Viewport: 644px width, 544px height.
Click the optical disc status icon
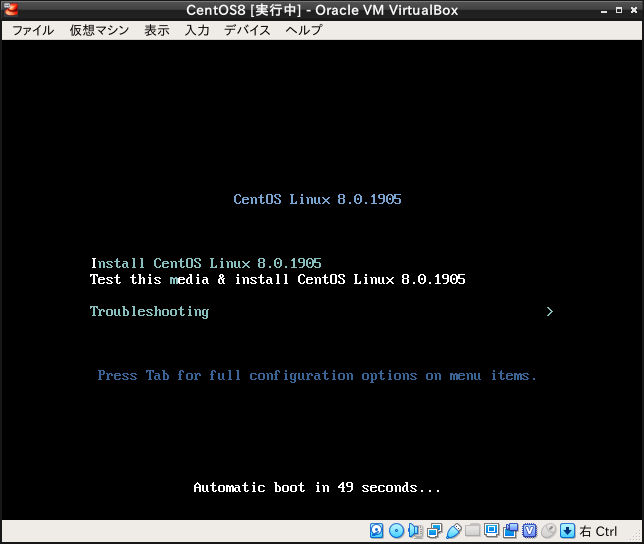tap(396, 531)
